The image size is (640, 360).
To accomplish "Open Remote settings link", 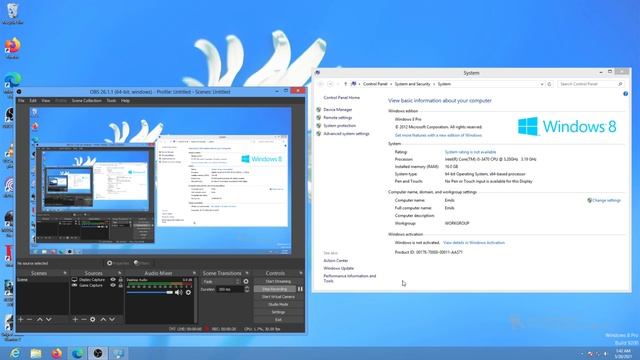I will 338,118.
